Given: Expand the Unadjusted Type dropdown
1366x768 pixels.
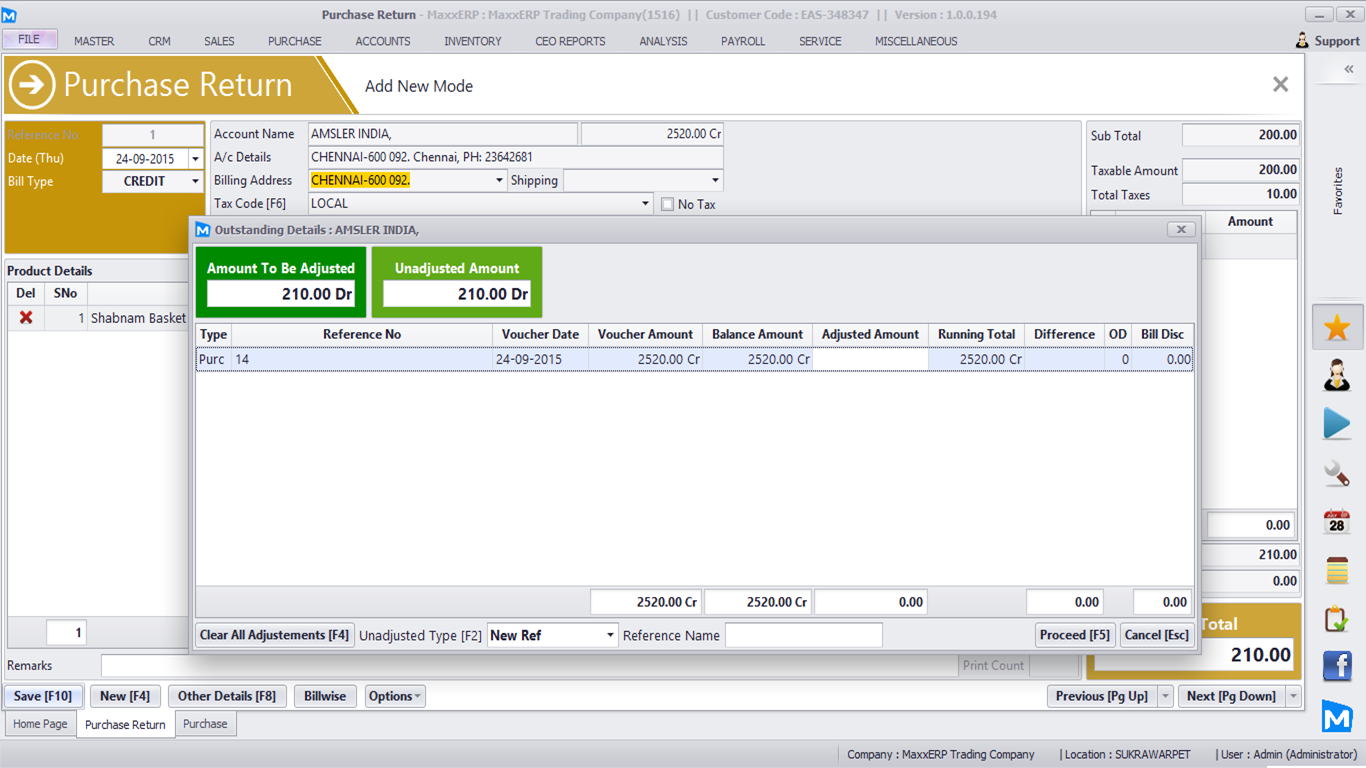Looking at the screenshot, I should pyautogui.click(x=610, y=636).
